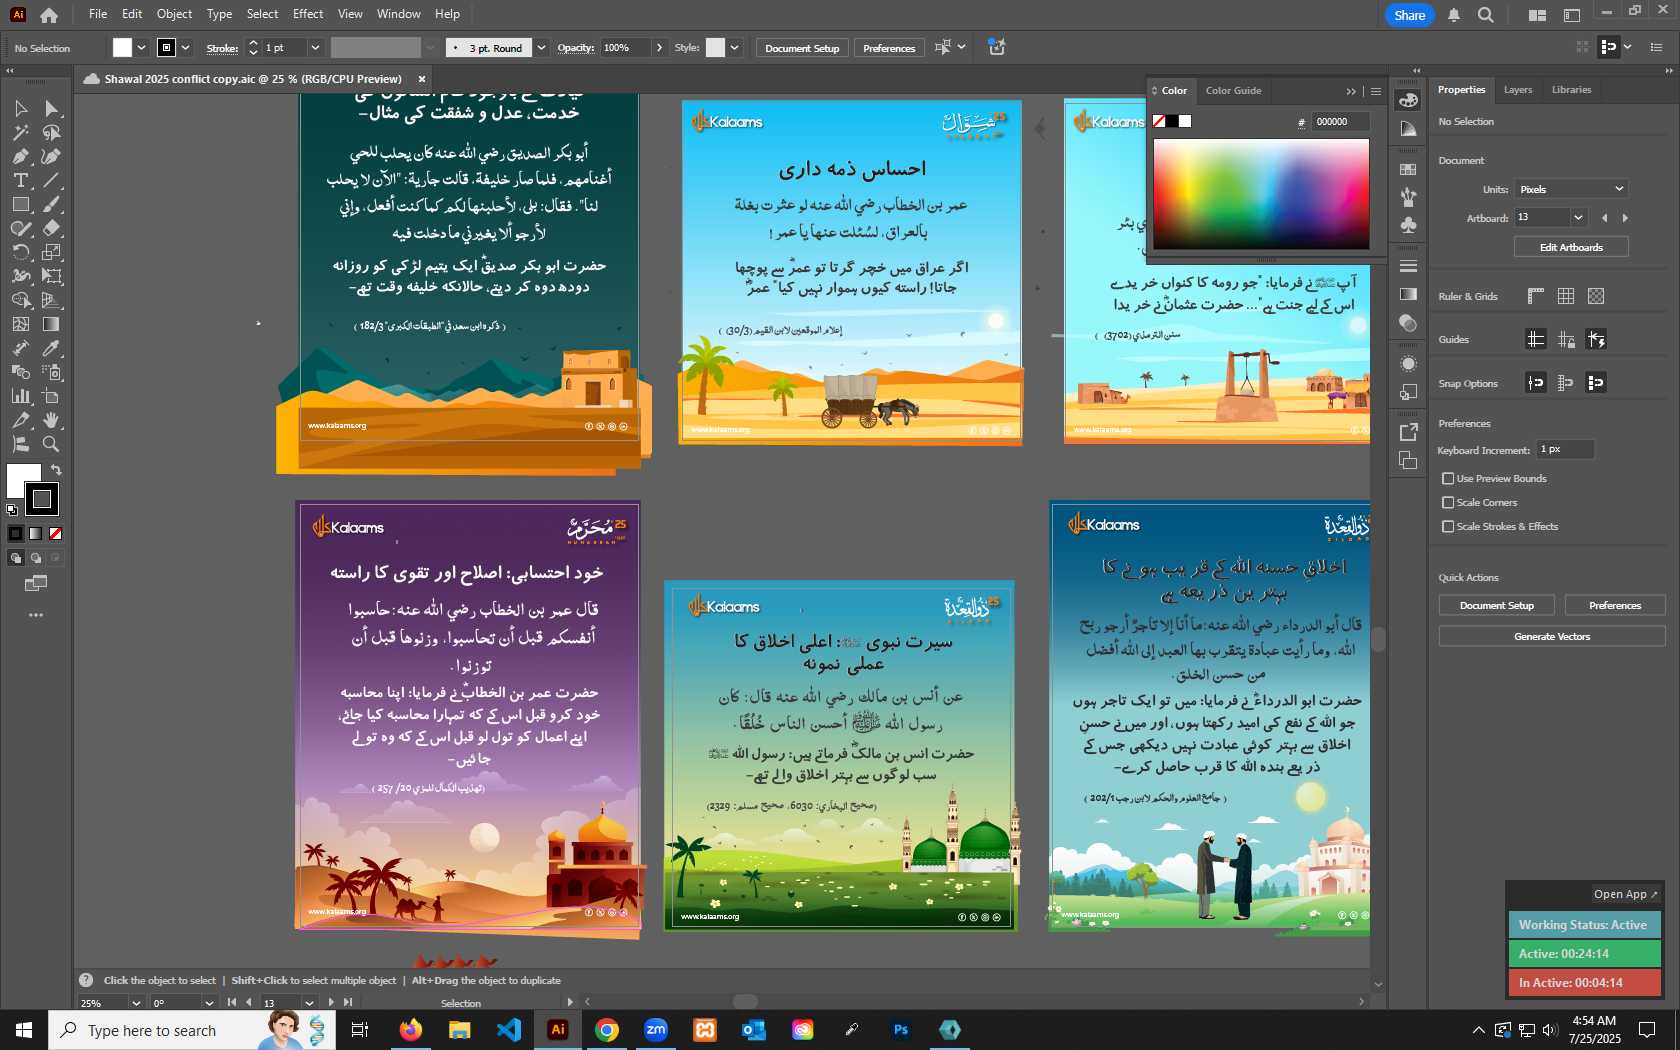Screen dimensions: 1680x1050
Task: Click Generate Vectors button
Action: (1552, 637)
